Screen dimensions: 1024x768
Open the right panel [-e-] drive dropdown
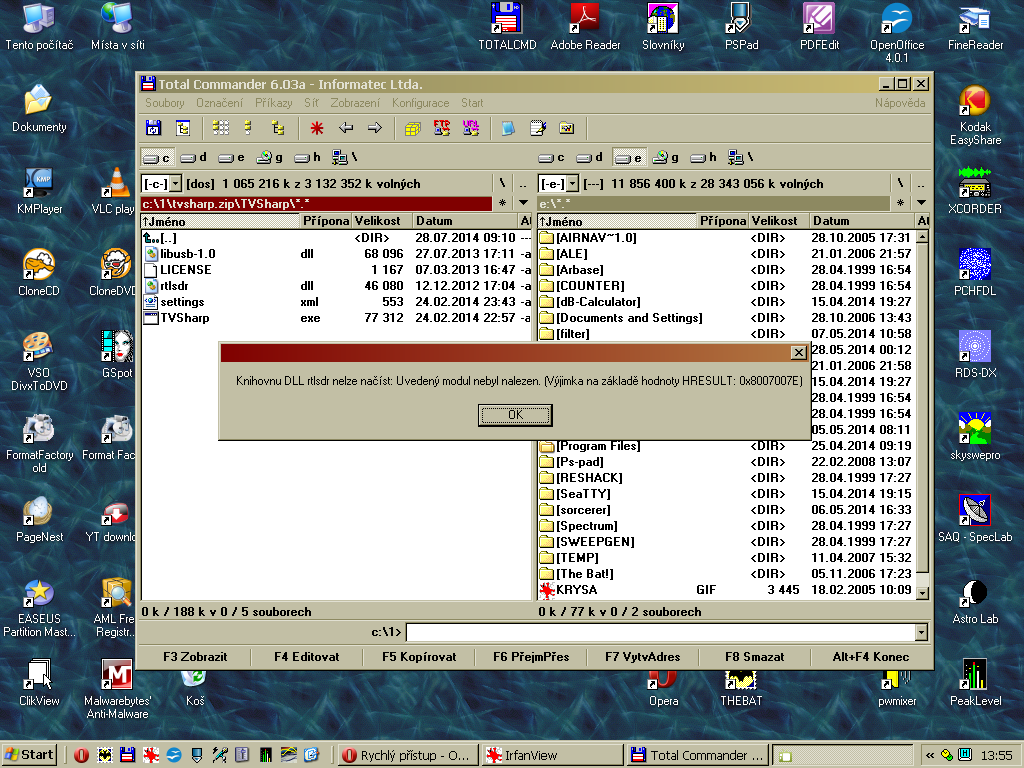click(572, 184)
